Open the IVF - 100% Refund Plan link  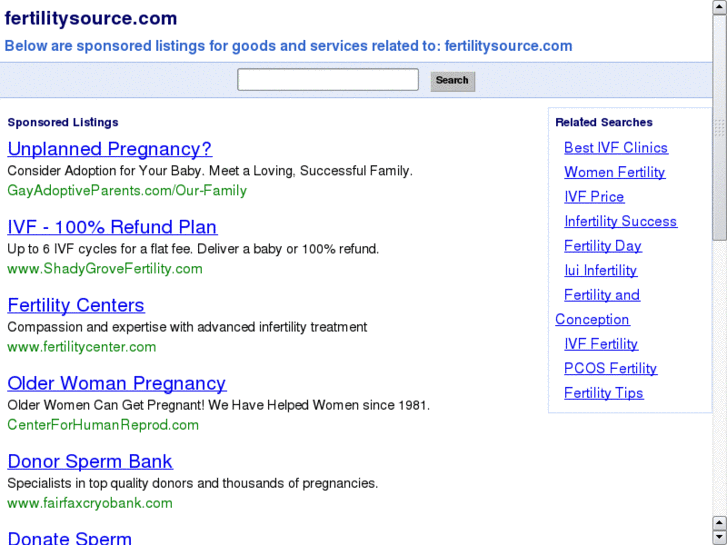[112, 227]
